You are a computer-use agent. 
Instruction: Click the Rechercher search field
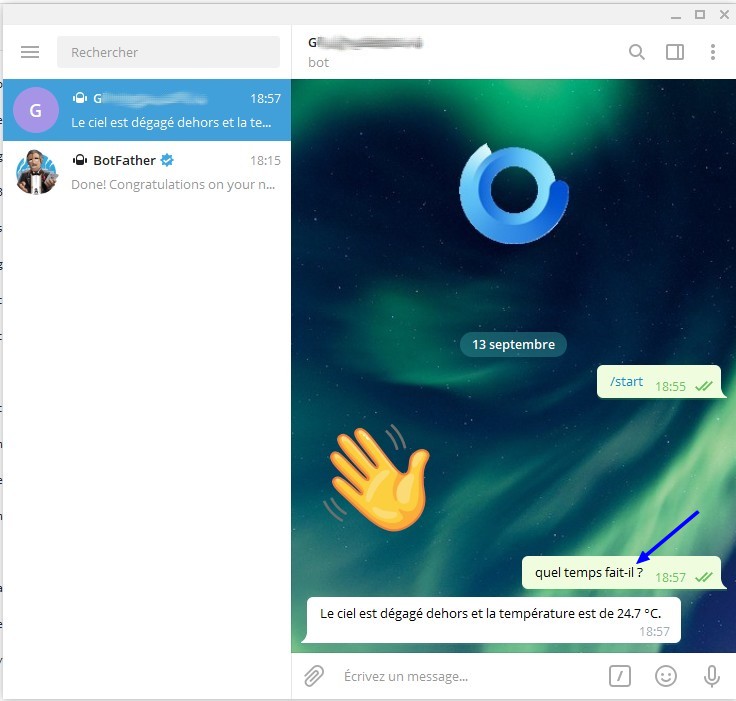169,52
